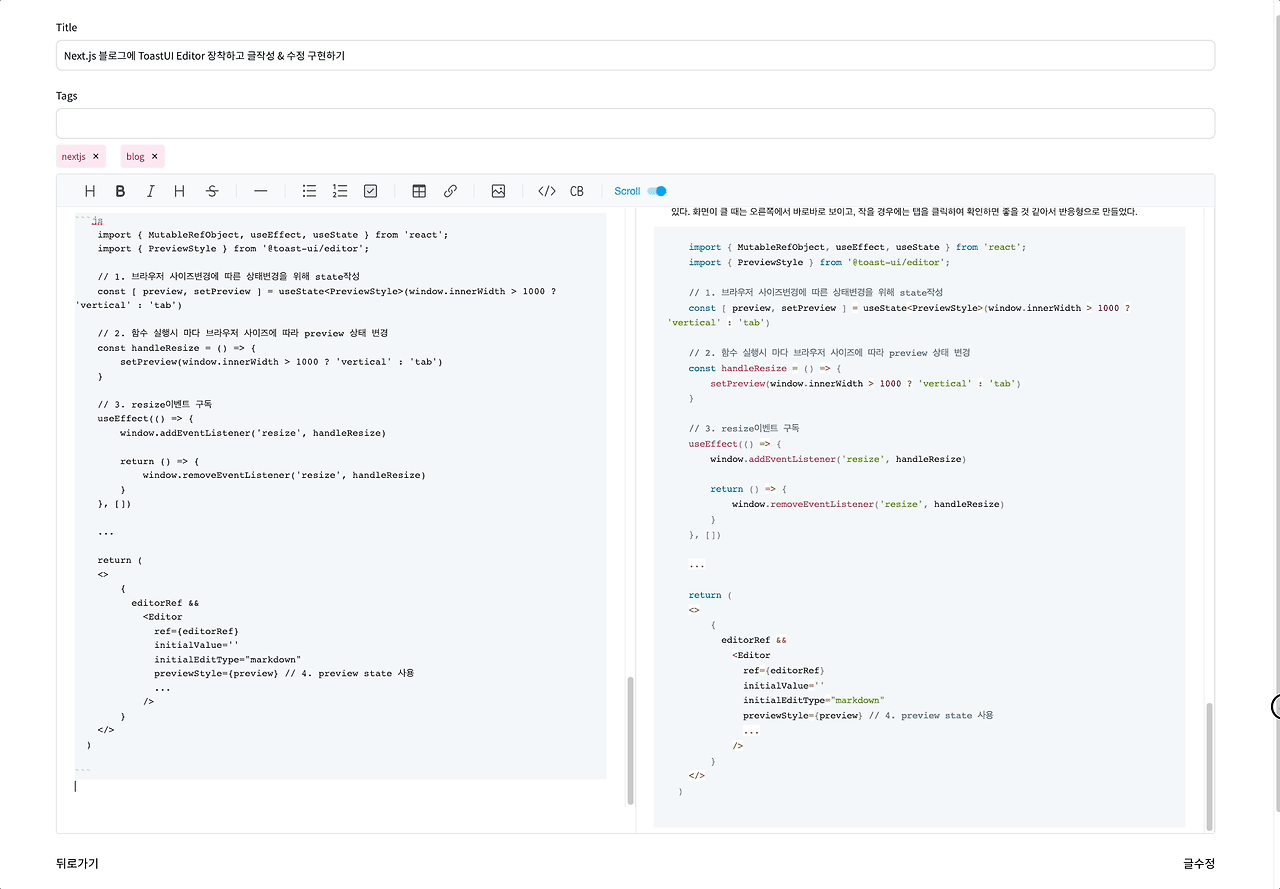
Task: Click 'window.removeEventListener' line in preview pane
Action: (868, 504)
